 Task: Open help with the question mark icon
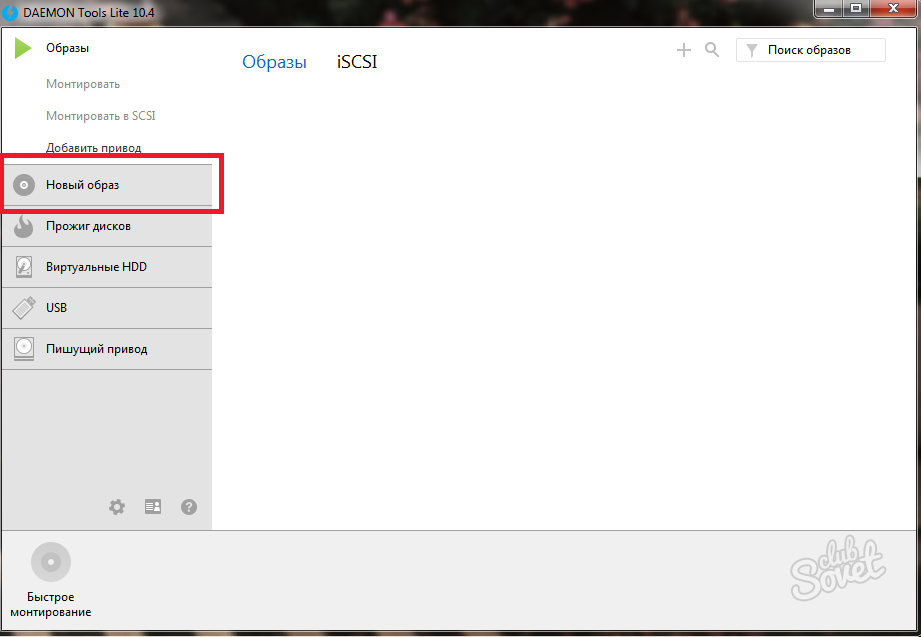coord(189,507)
